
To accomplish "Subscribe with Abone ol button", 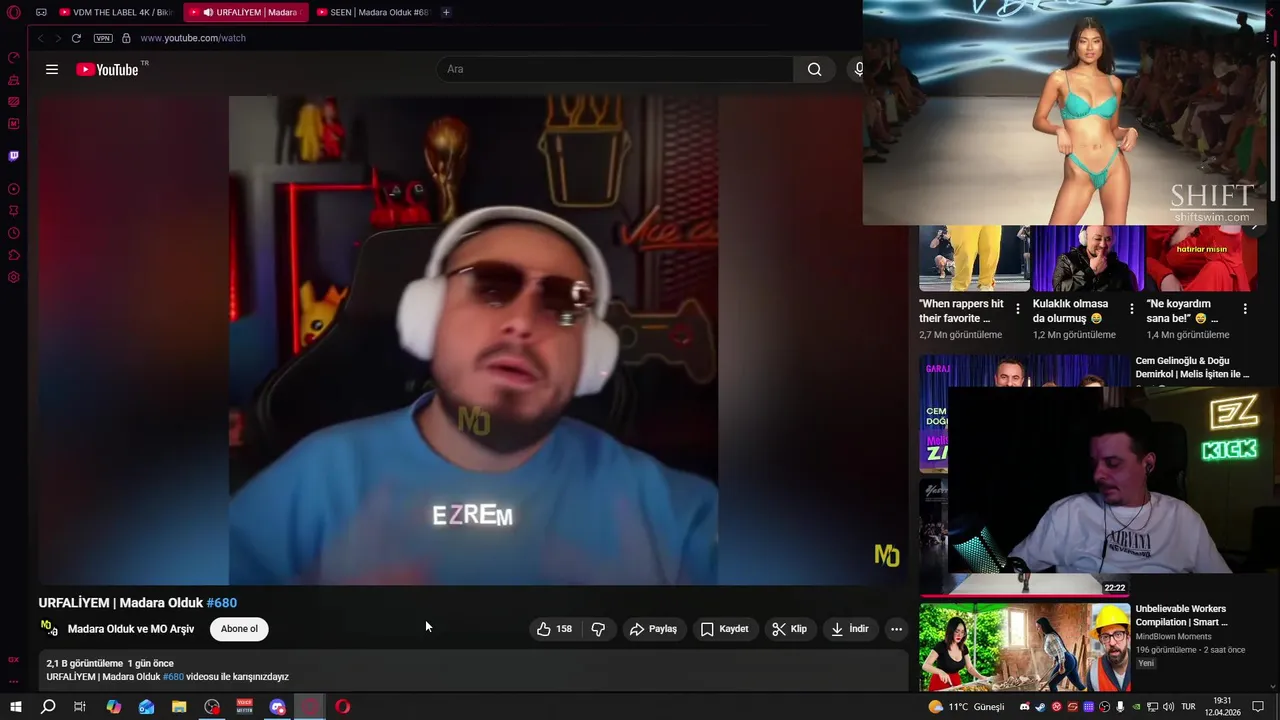I will click(x=239, y=629).
